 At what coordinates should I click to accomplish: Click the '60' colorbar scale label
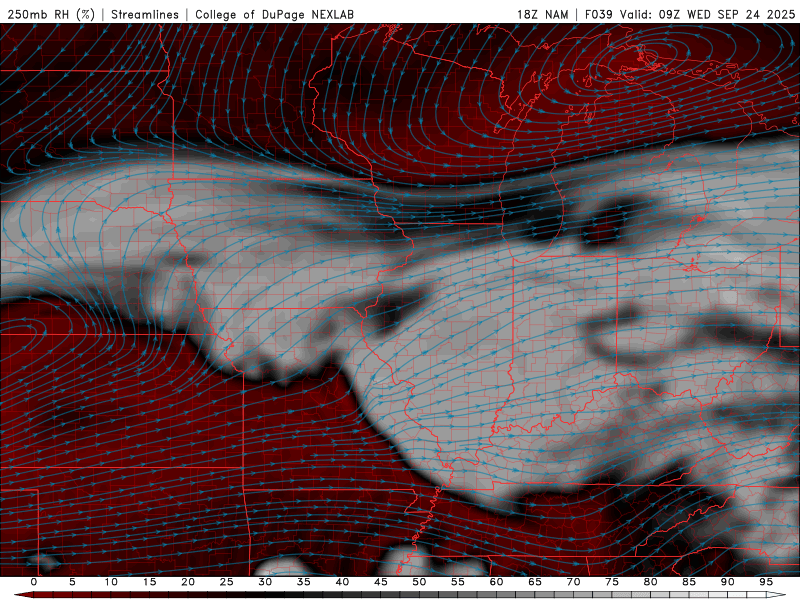point(496,582)
